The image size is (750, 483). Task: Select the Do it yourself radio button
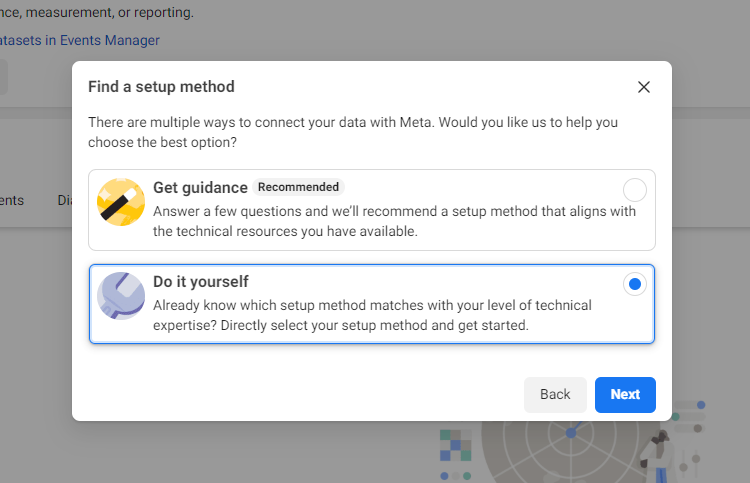[x=635, y=284]
